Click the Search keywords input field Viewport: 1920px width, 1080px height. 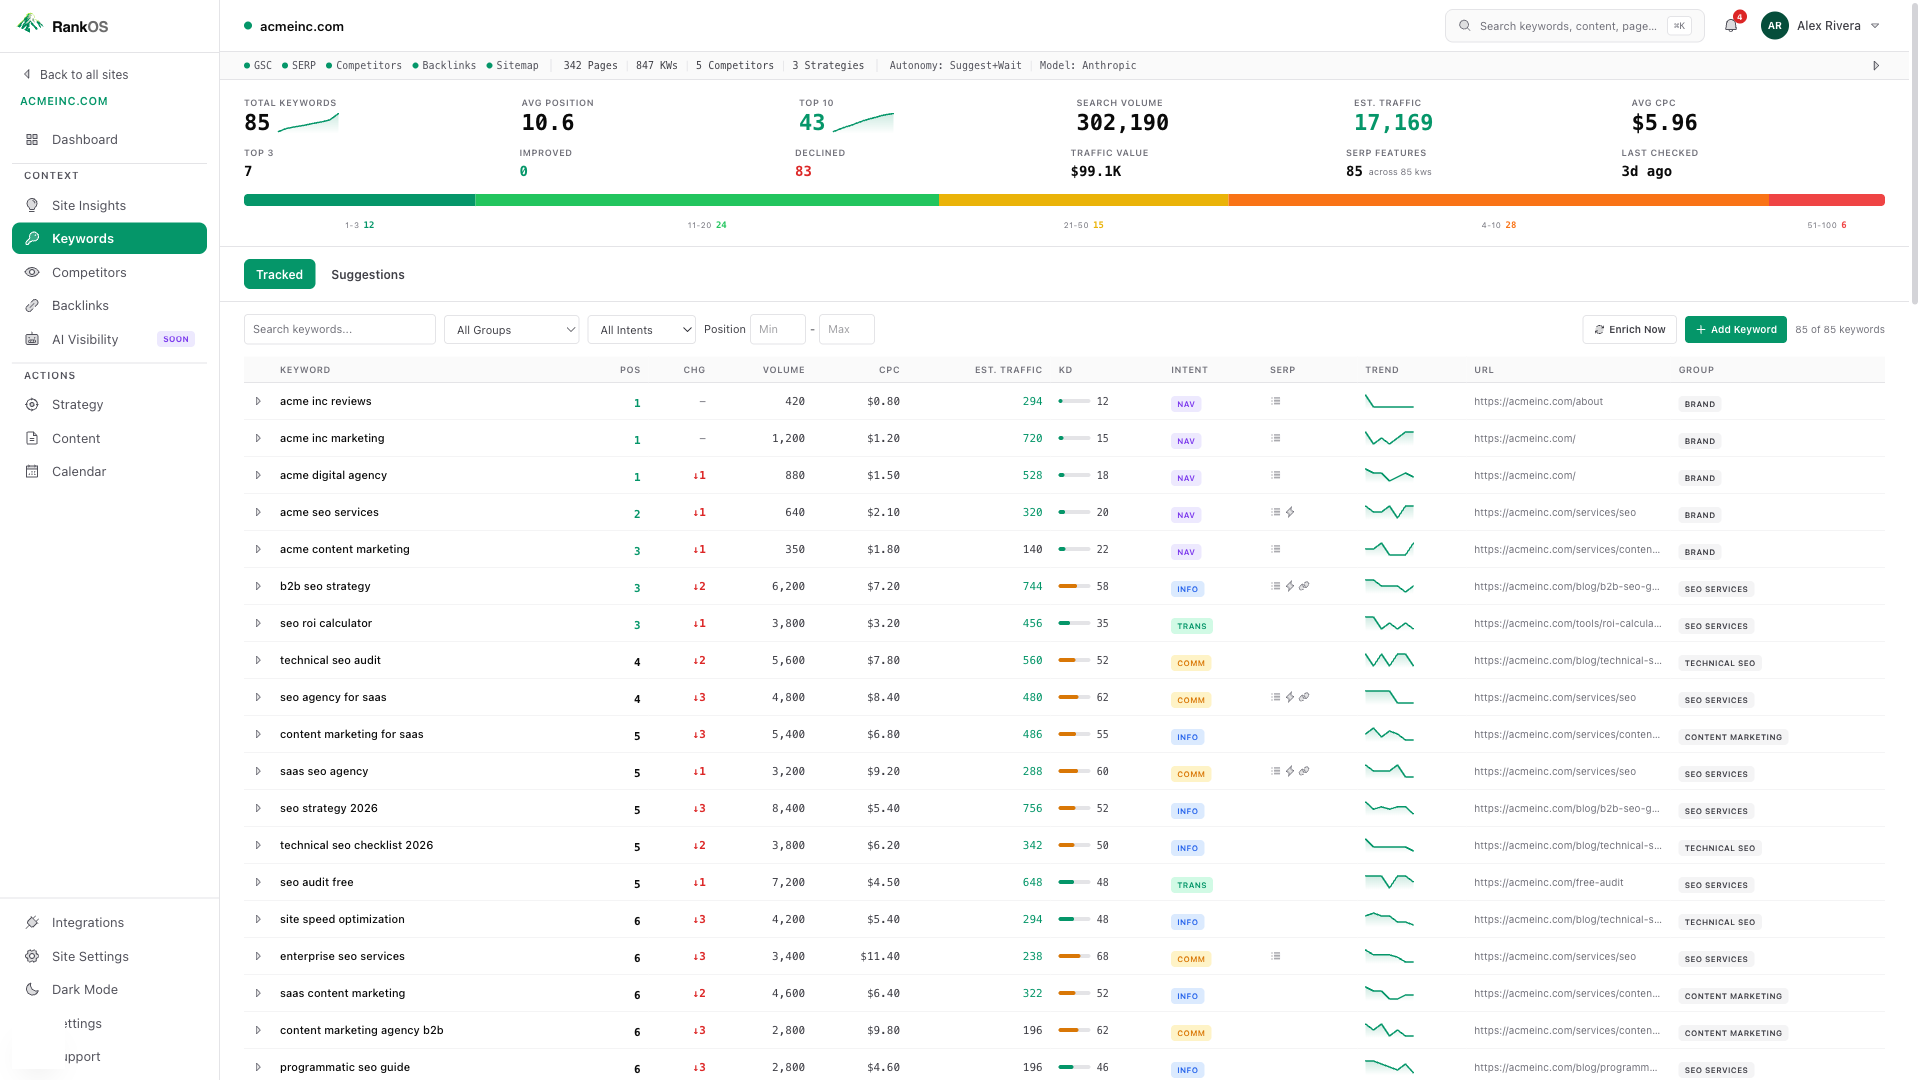[x=339, y=329]
